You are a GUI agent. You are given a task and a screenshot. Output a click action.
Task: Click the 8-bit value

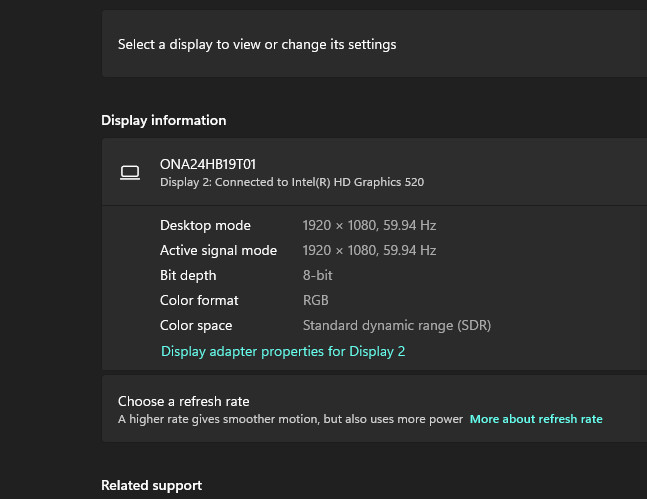click(317, 275)
